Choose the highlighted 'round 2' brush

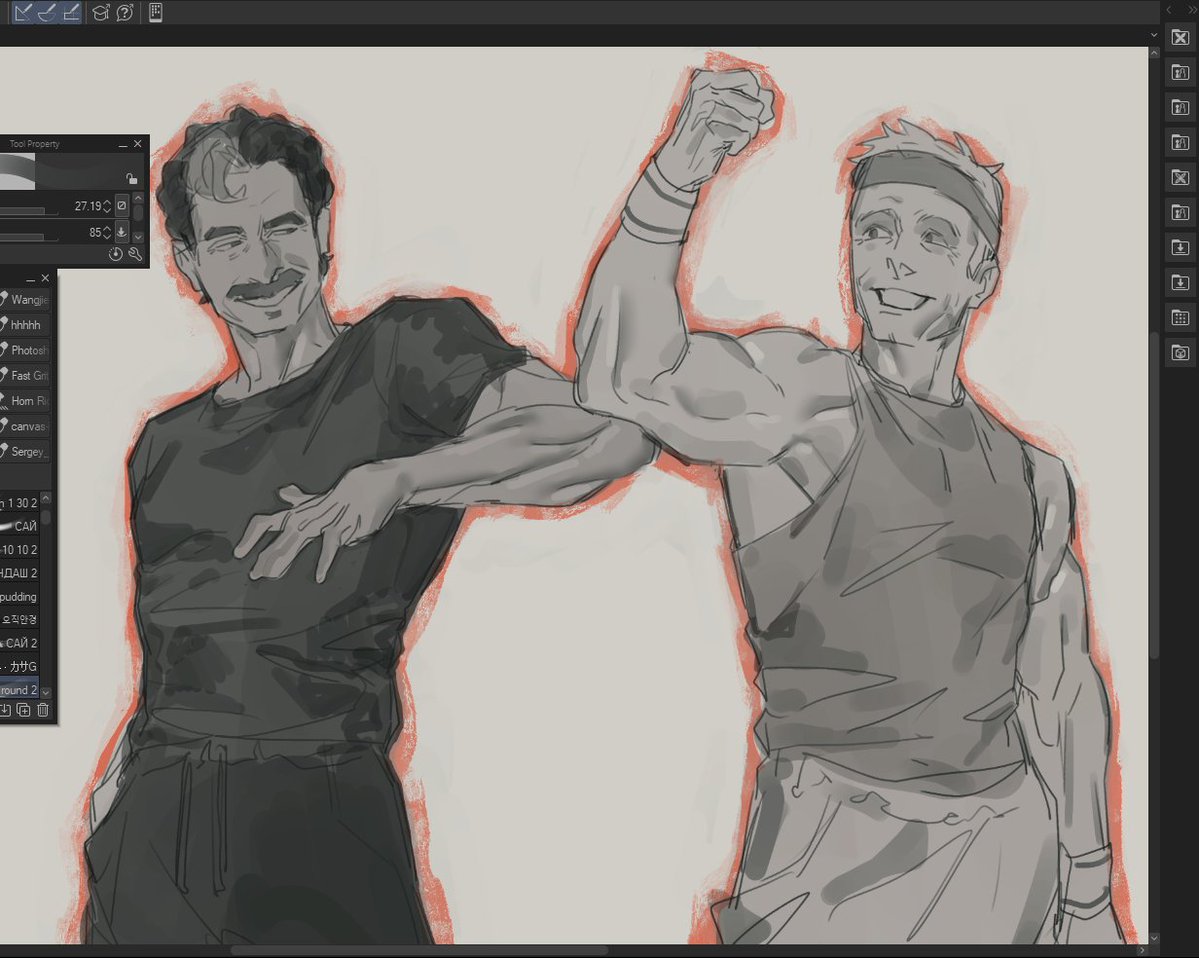(19, 690)
